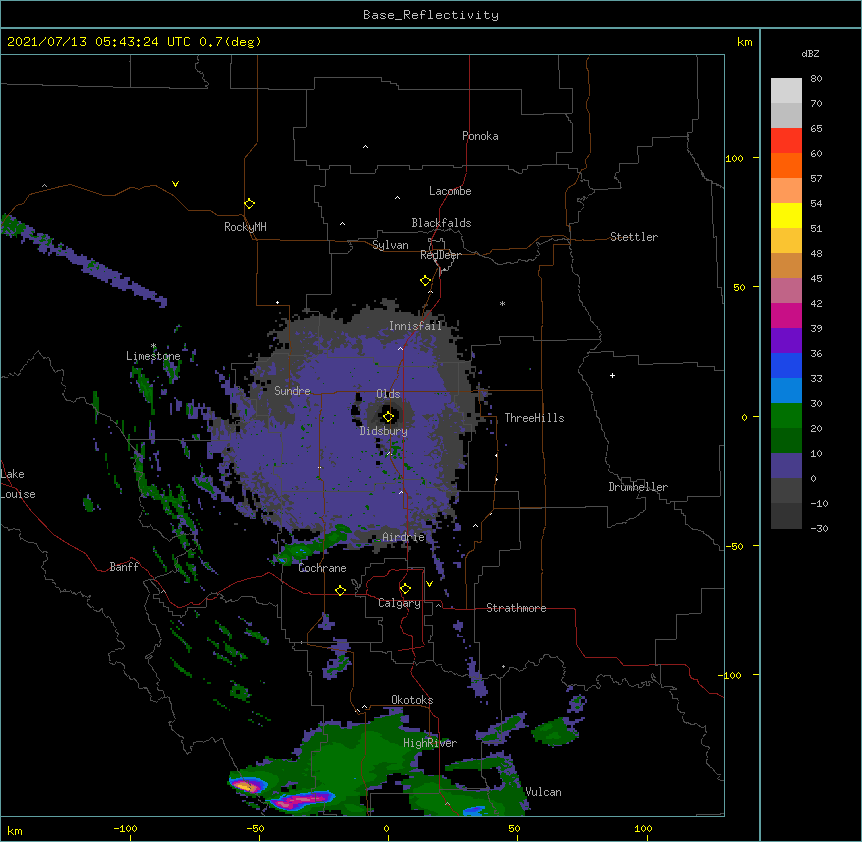
Task: Click the Didsbury city label
Action: click(x=384, y=431)
